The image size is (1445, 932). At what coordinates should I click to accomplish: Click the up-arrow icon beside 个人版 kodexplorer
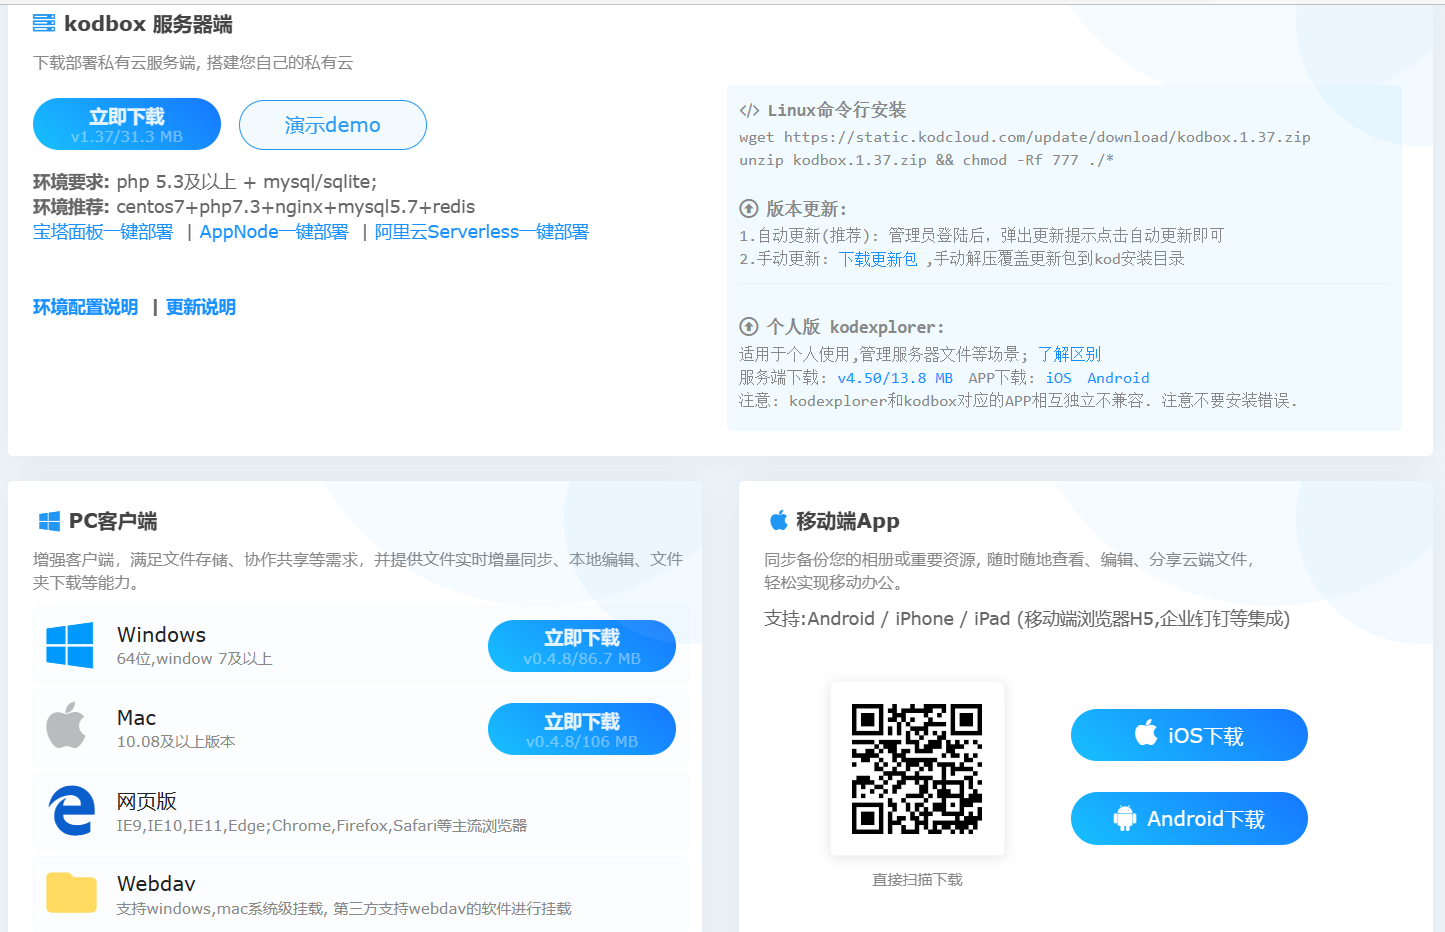(x=748, y=327)
